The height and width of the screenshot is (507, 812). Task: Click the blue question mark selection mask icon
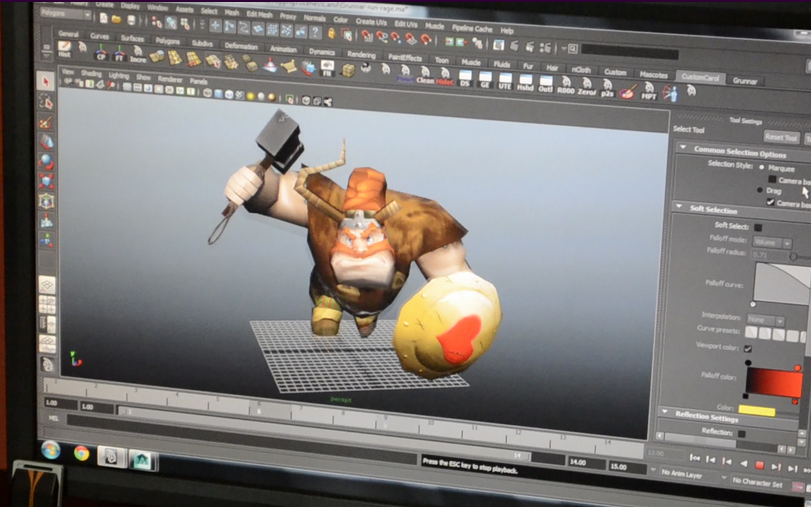(314, 32)
